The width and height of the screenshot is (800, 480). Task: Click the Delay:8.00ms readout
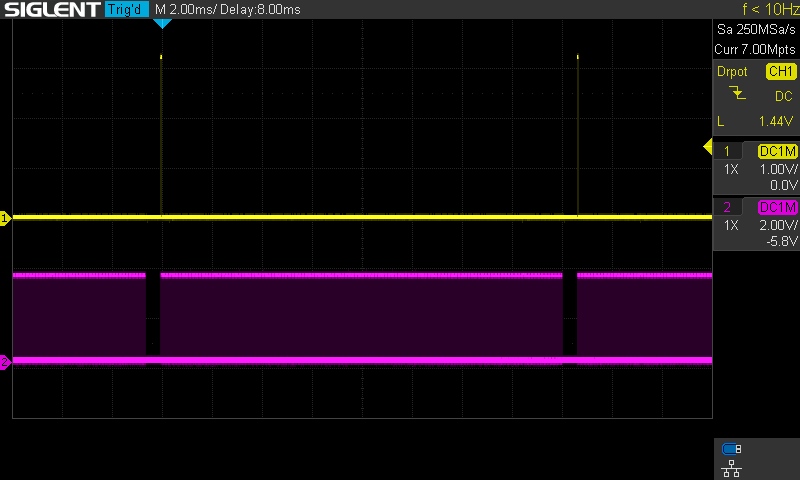tap(260, 9)
